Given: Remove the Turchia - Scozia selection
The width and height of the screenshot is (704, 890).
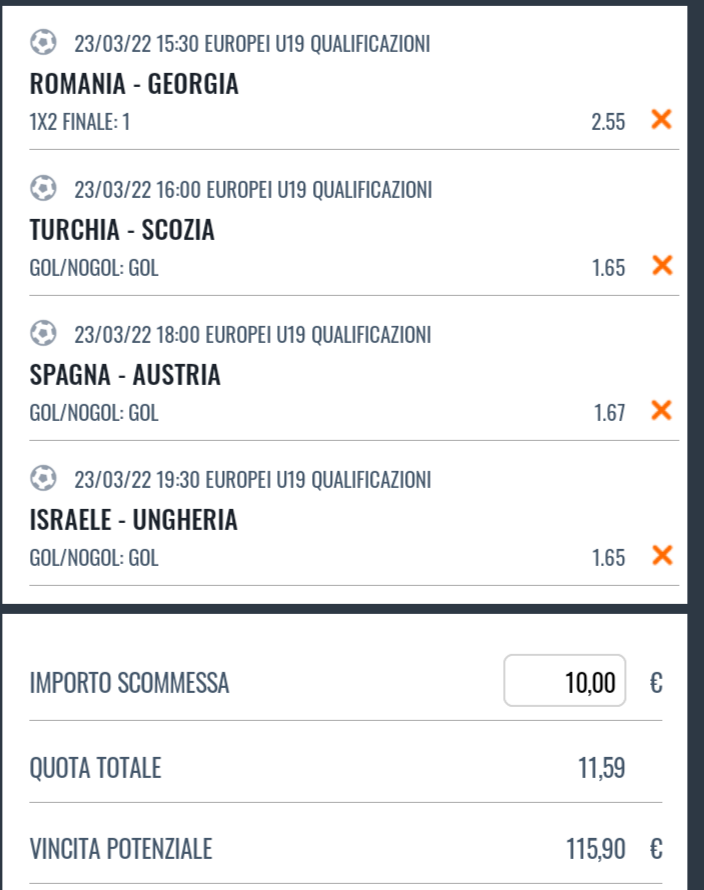Looking at the screenshot, I should click(x=661, y=265).
